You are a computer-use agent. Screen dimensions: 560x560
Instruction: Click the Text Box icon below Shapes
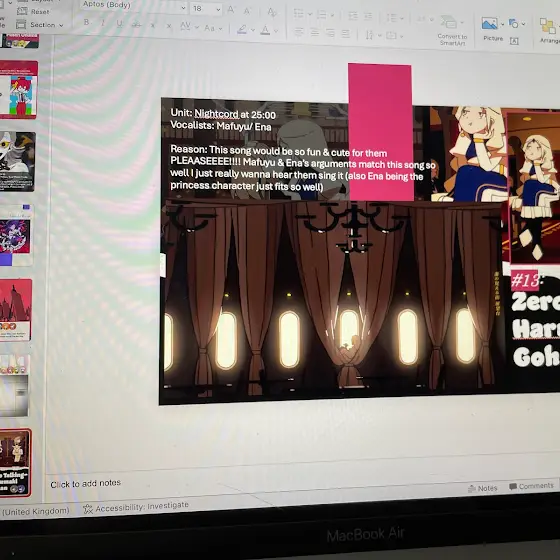[x=514, y=41]
